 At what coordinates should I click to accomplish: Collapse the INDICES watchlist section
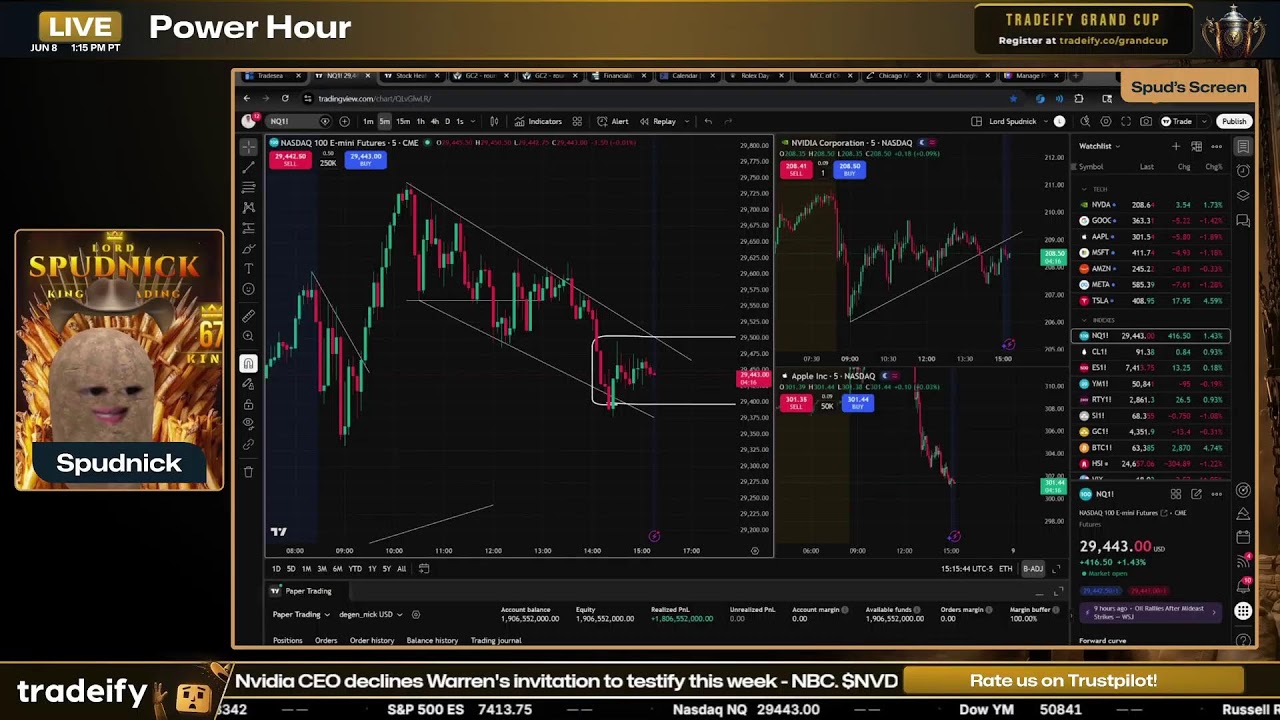(x=1084, y=321)
